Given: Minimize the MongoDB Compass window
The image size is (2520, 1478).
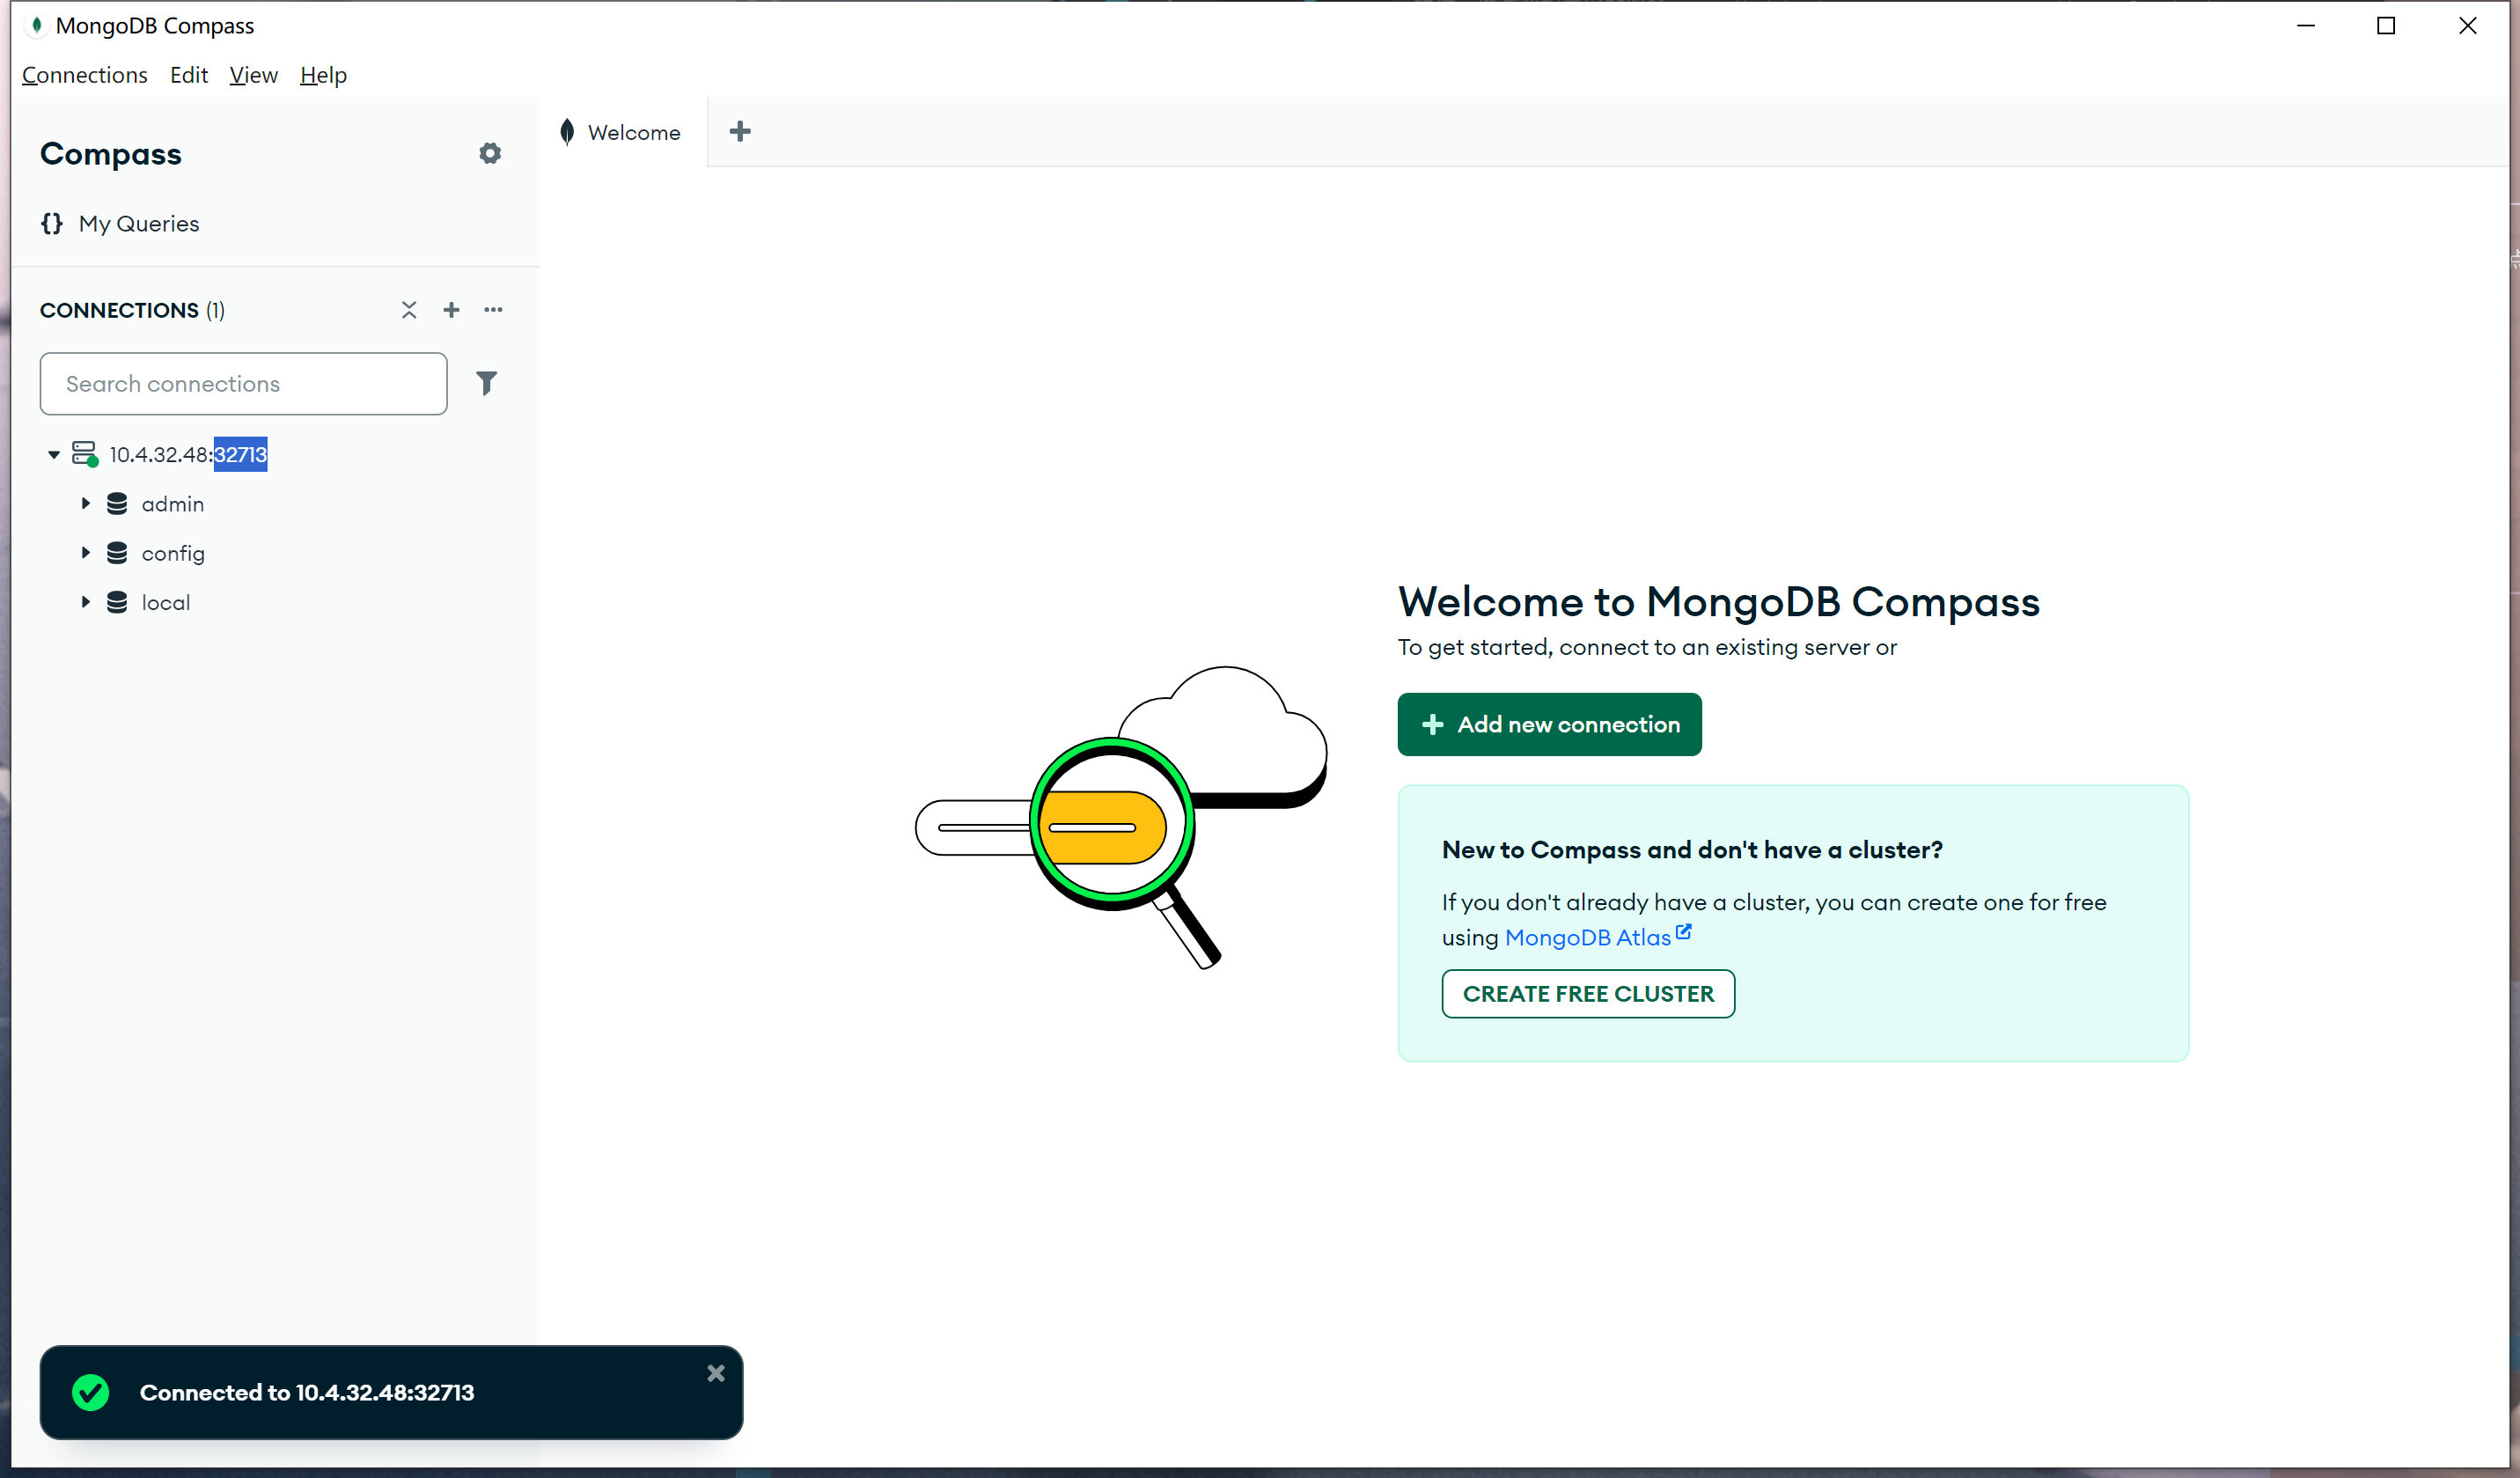Looking at the screenshot, I should 2306,25.
